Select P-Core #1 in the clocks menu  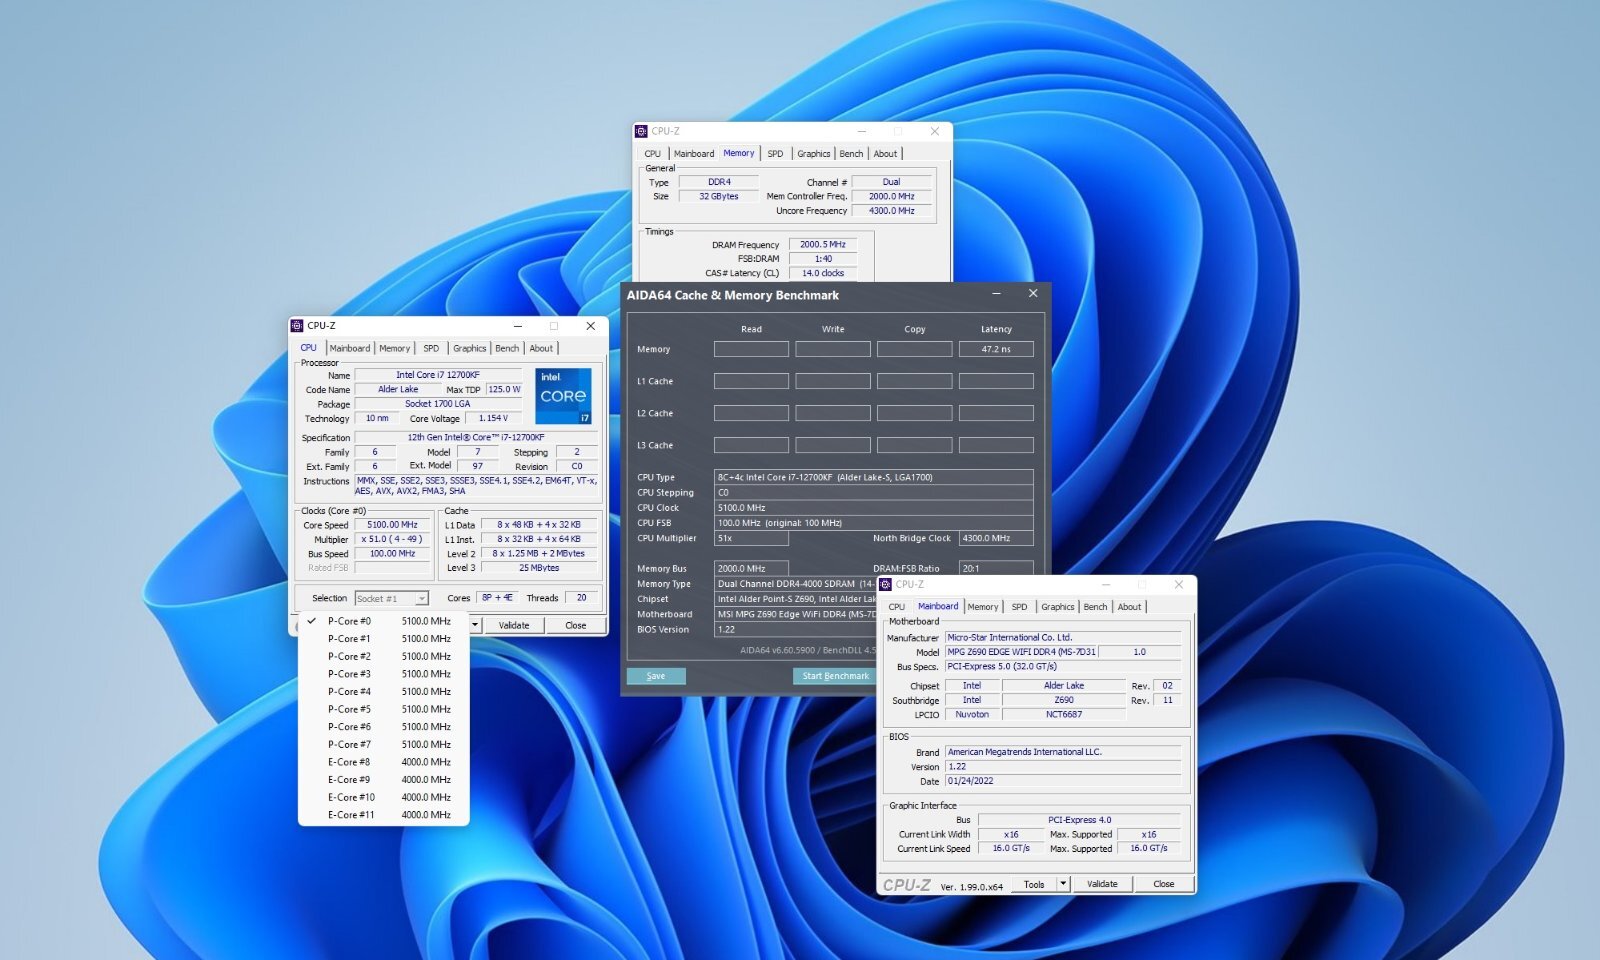pos(384,639)
